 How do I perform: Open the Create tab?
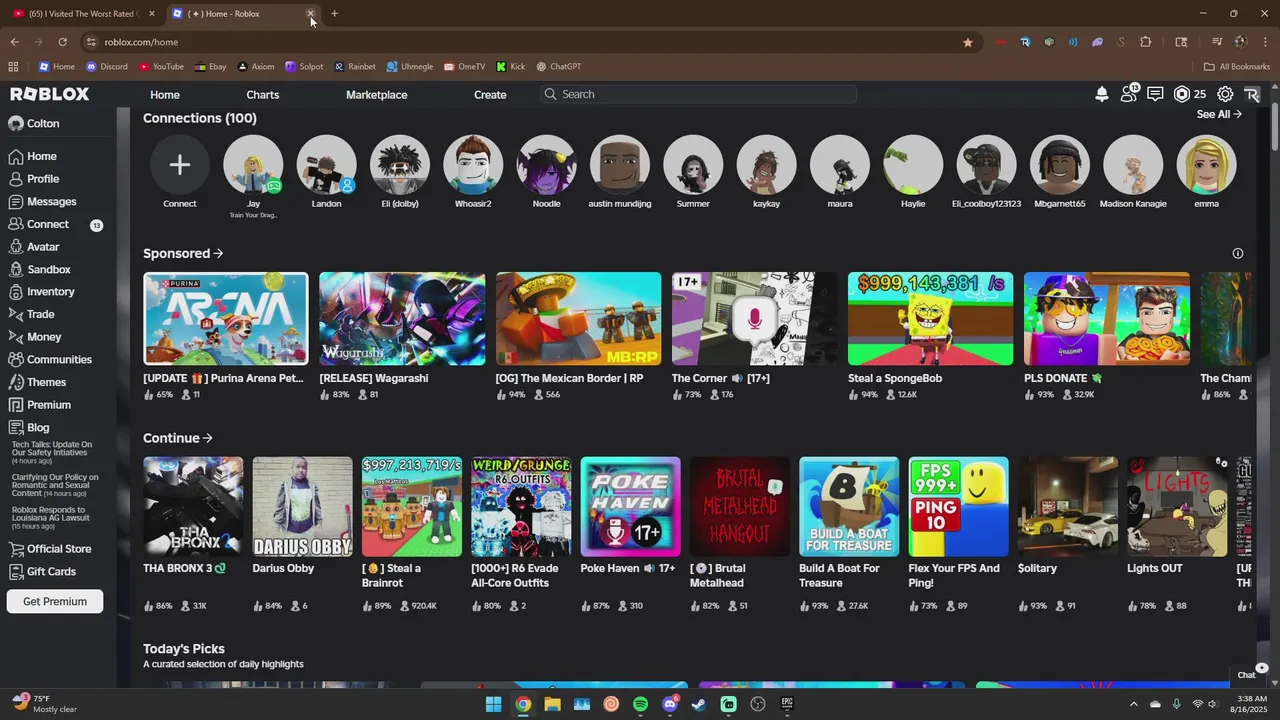pos(490,94)
